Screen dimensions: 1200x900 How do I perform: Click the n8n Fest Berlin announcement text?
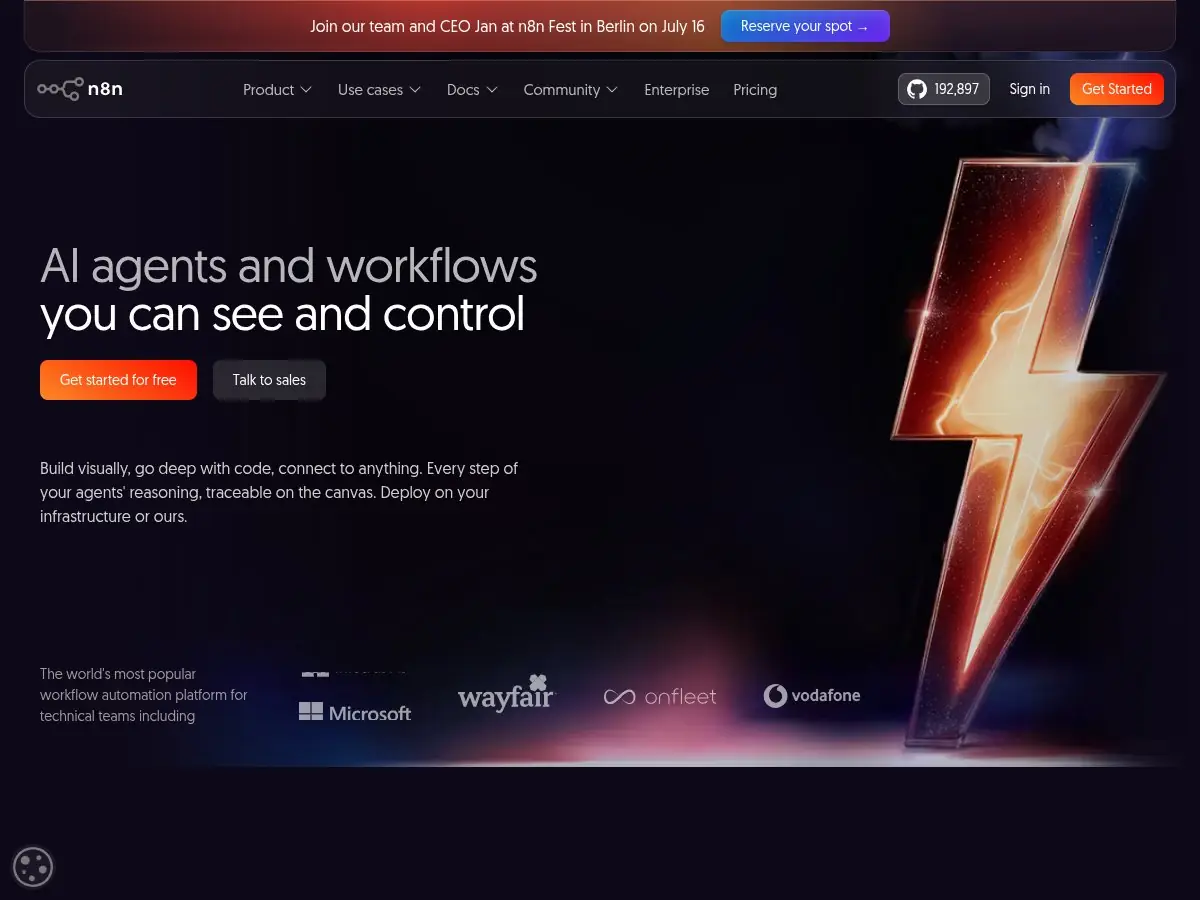pyautogui.click(x=507, y=26)
